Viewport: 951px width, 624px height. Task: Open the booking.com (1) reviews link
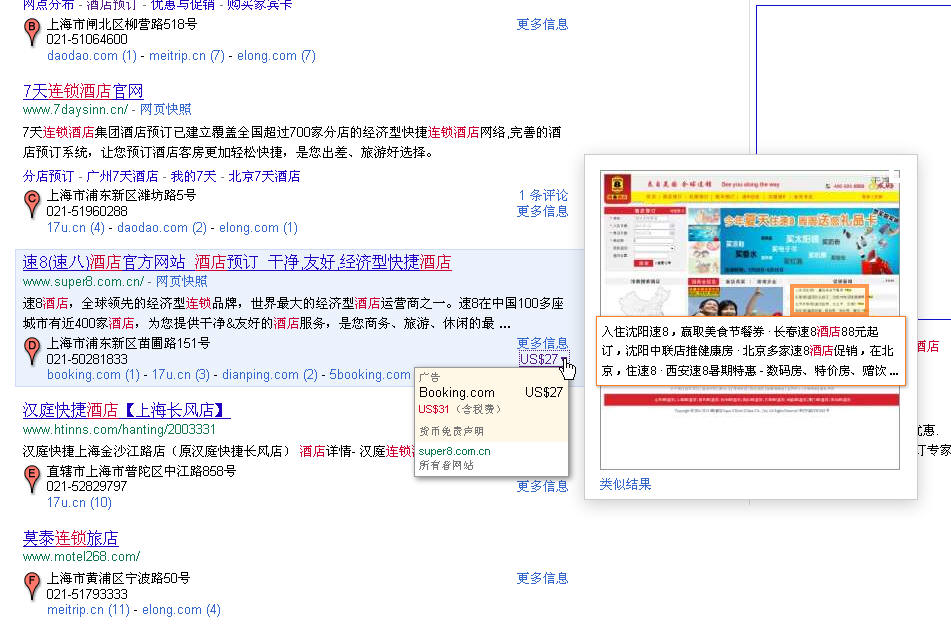point(93,375)
